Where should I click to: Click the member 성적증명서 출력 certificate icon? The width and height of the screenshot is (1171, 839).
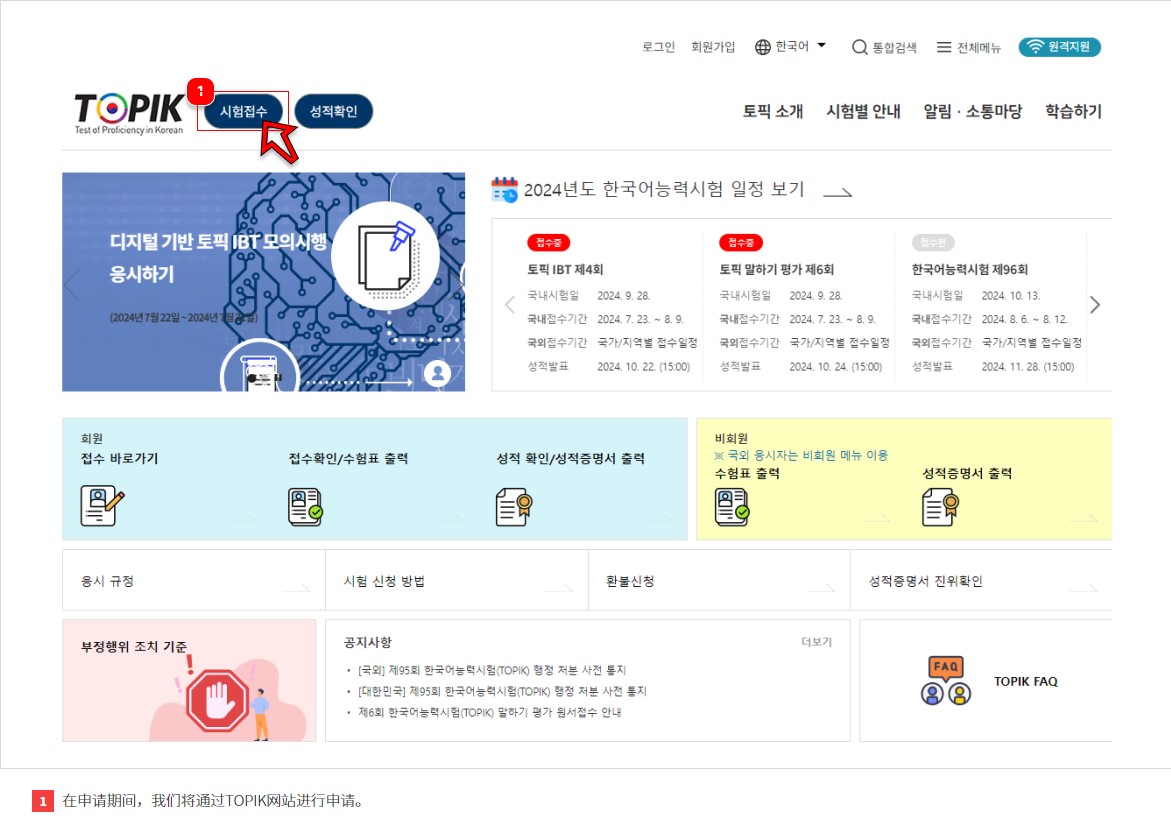[x=514, y=507]
